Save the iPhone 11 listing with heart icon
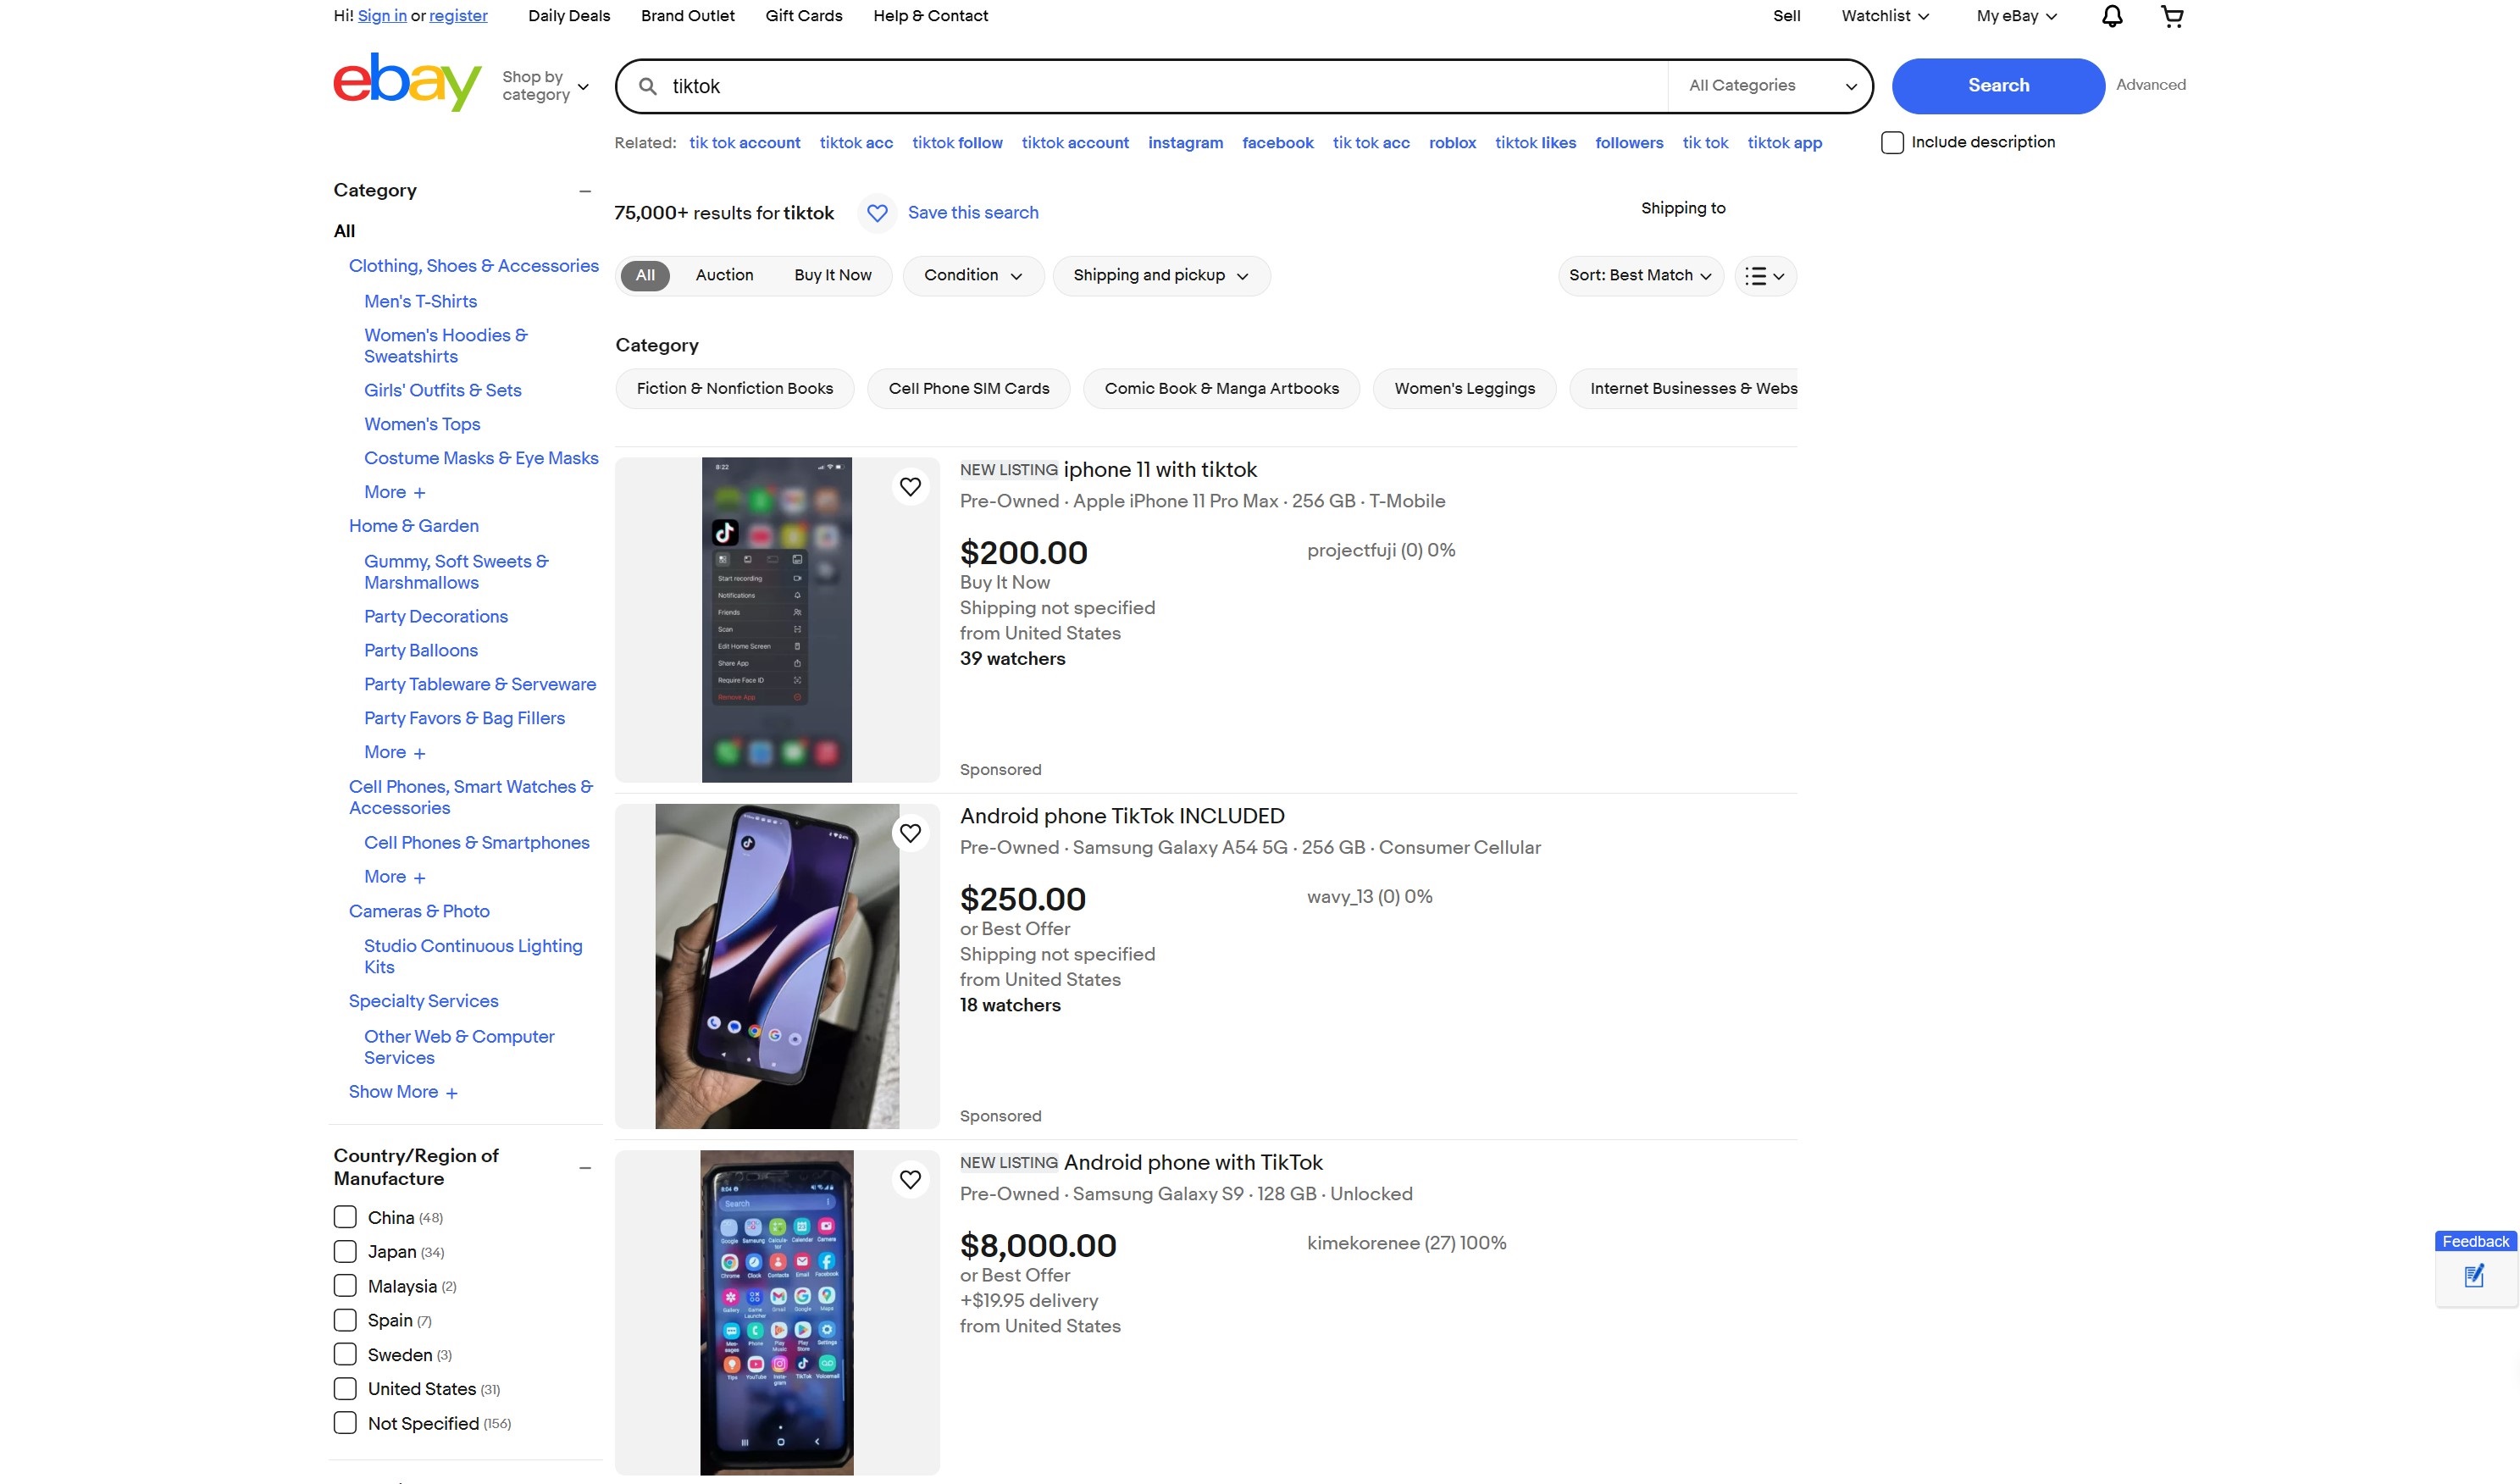 910,487
